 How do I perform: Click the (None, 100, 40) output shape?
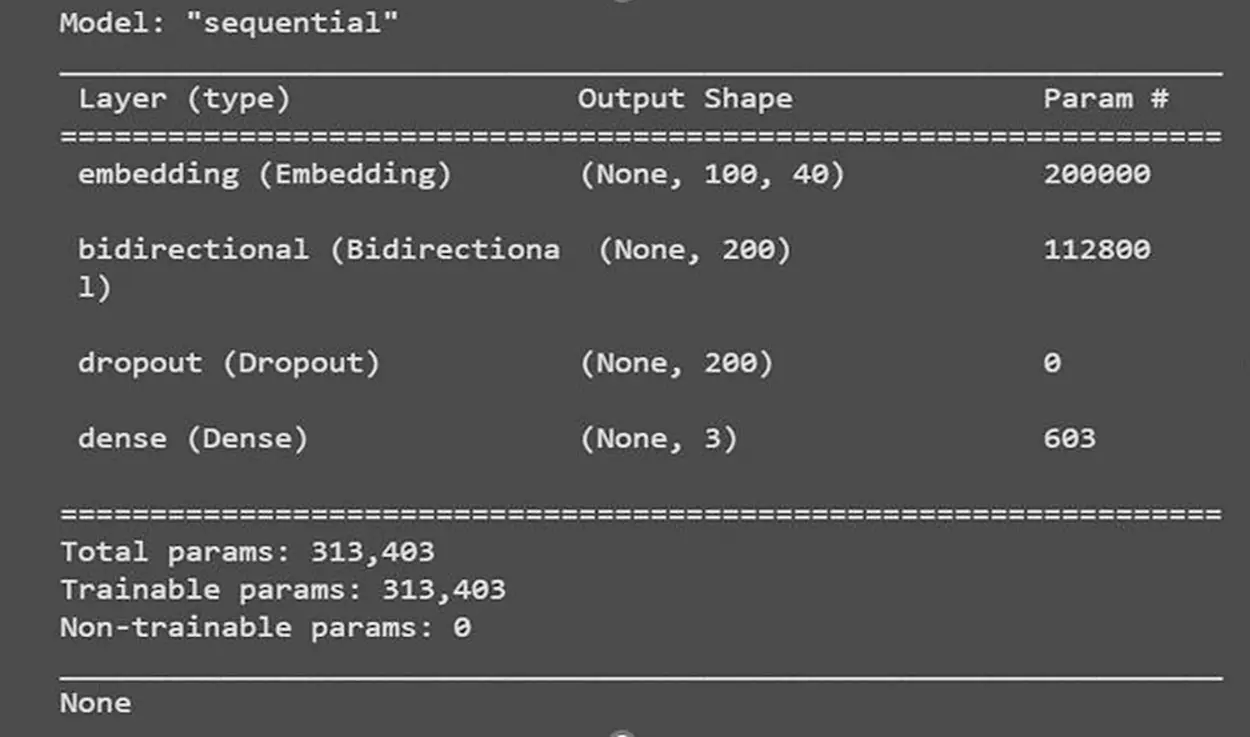tap(712, 175)
